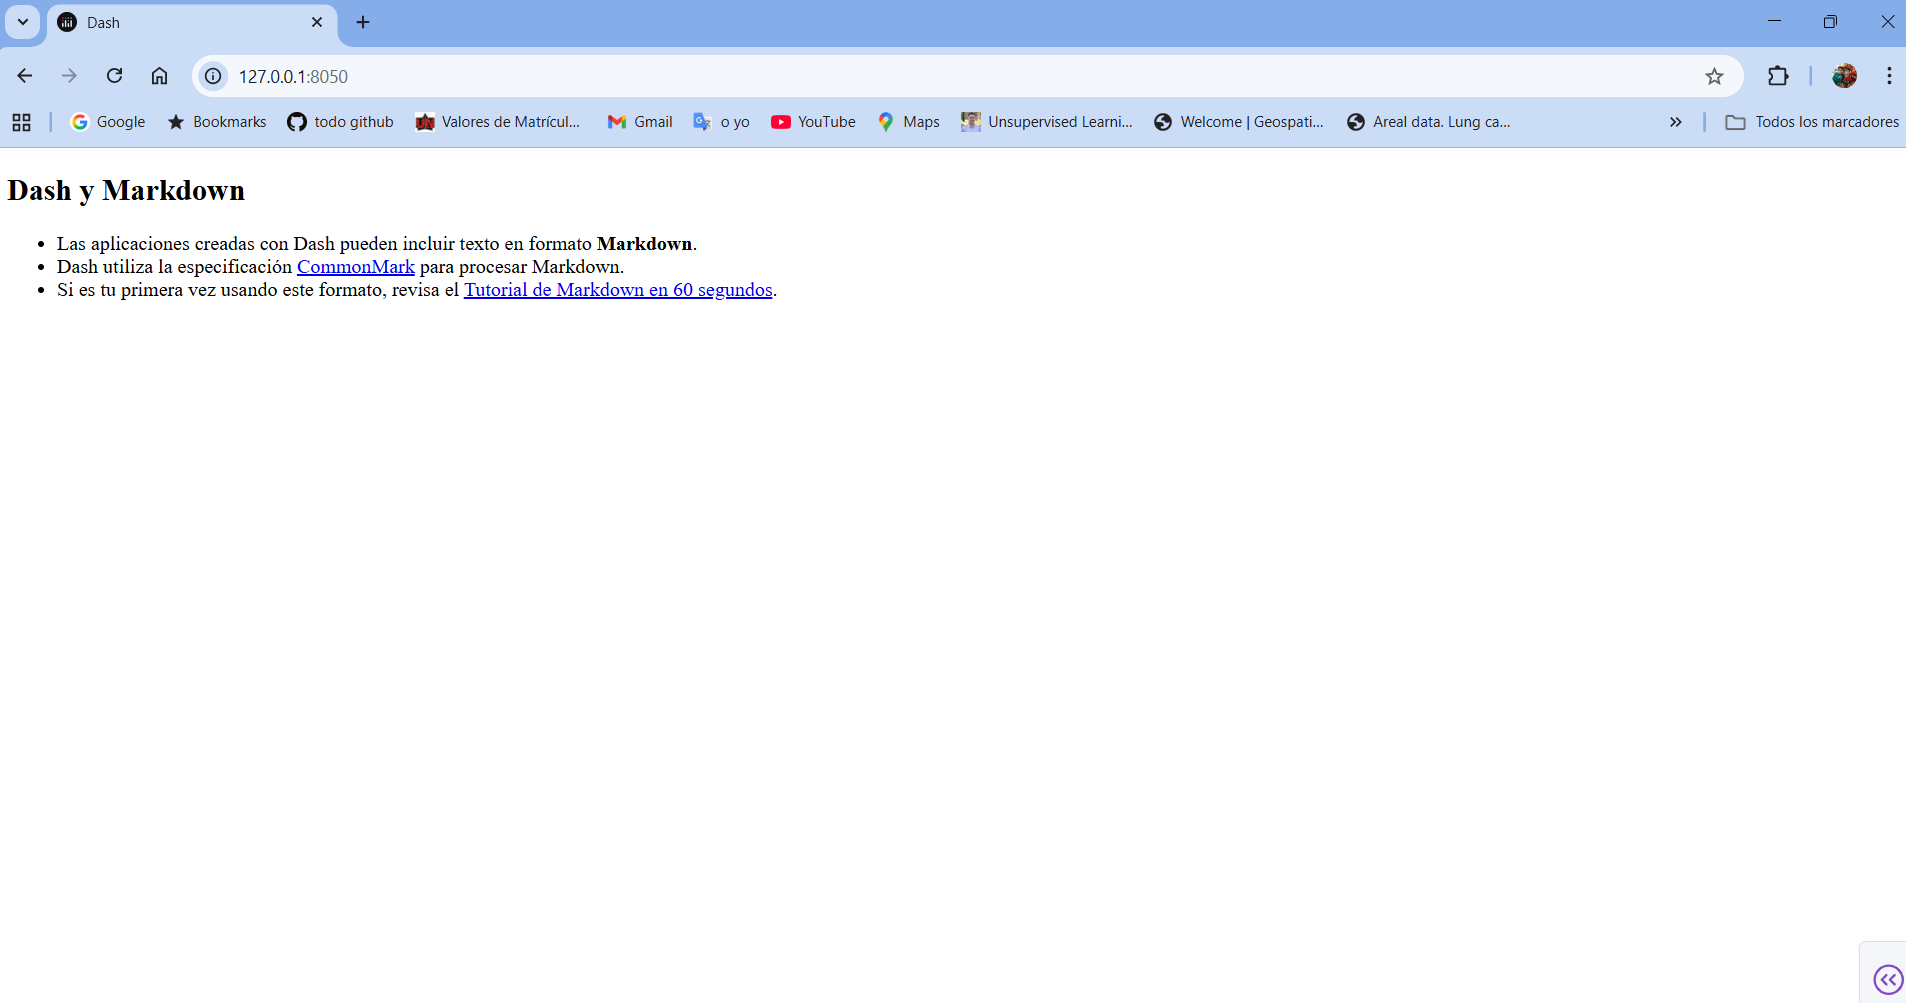This screenshot has height=1003, width=1906.
Task: Open the Google bookmark
Action: [x=108, y=122]
